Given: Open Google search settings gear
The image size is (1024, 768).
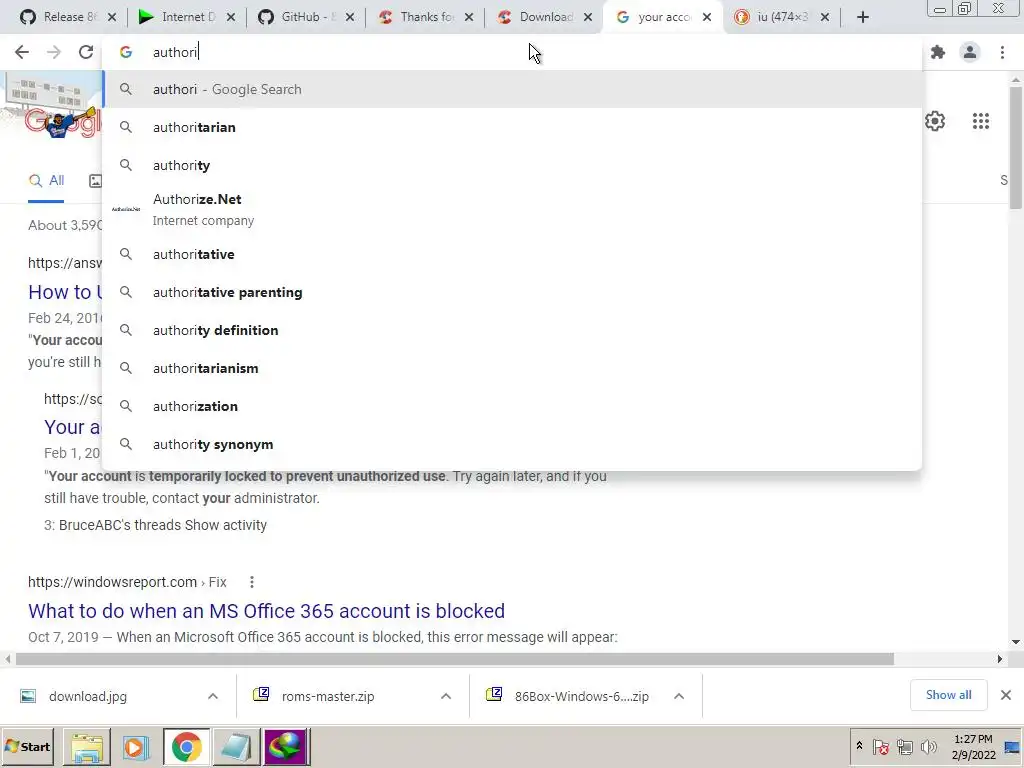Looking at the screenshot, I should [935, 121].
